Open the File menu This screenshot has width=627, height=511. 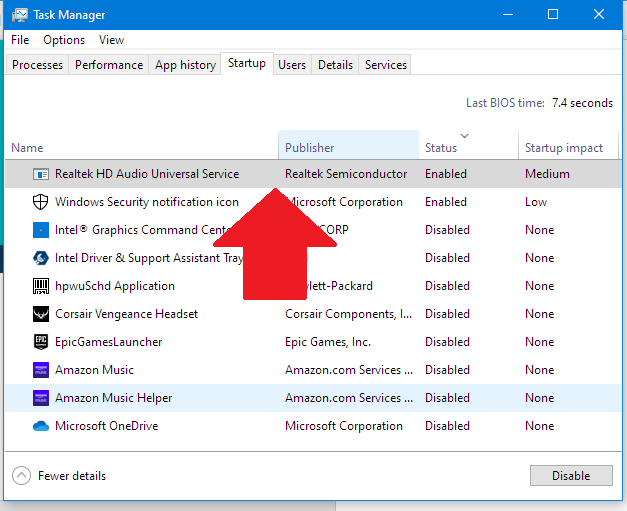click(20, 40)
